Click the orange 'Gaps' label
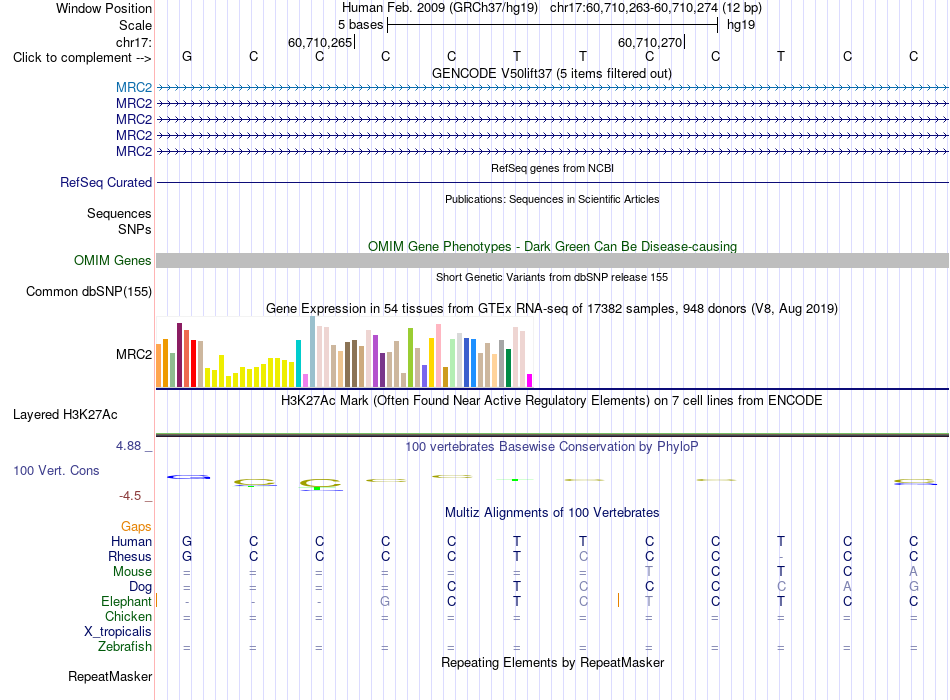The image size is (950, 700). (x=136, y=527)
